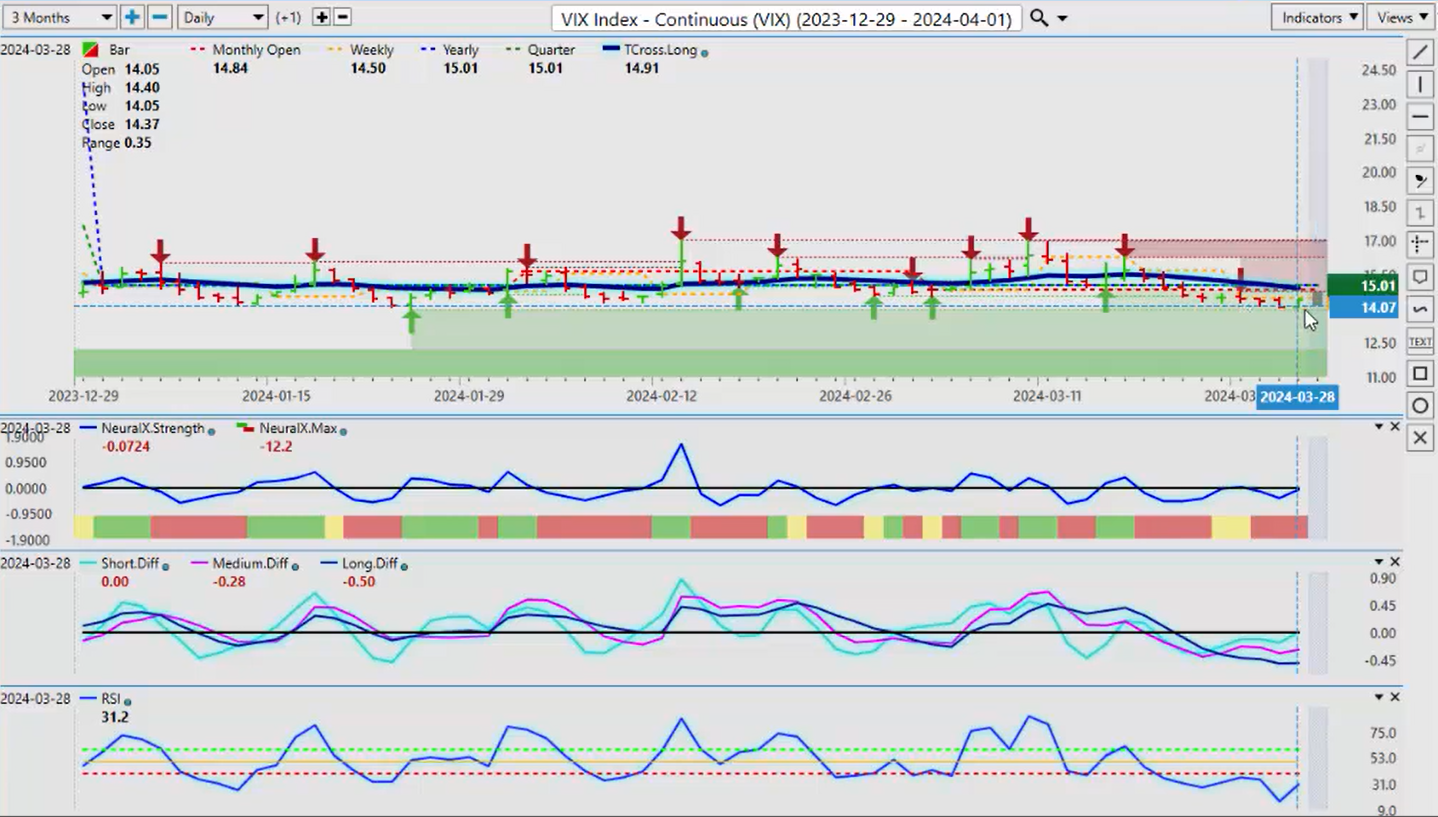The image size is (1438, 817).
Task: Click the red-green Bar chart type icon
Action: 91,49
